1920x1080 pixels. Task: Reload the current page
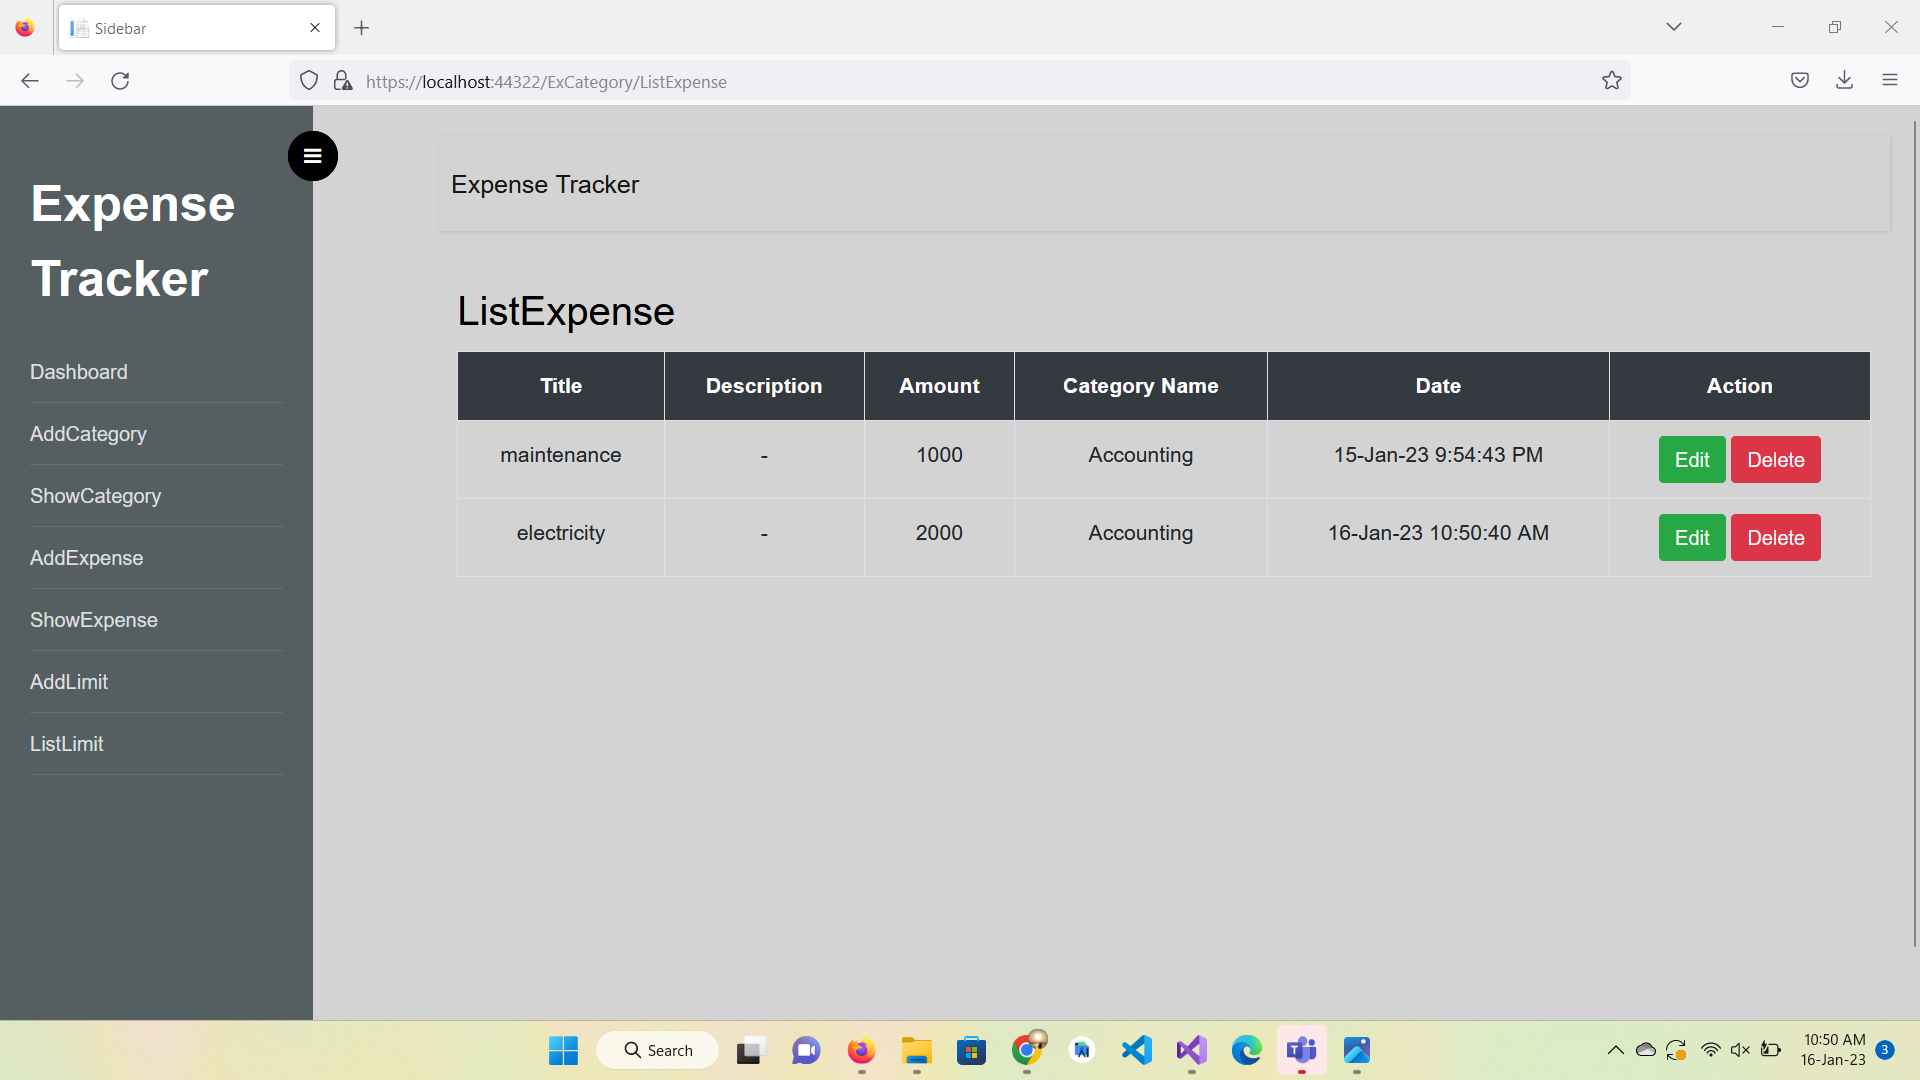pyautogui.click(x=119, y=81)
